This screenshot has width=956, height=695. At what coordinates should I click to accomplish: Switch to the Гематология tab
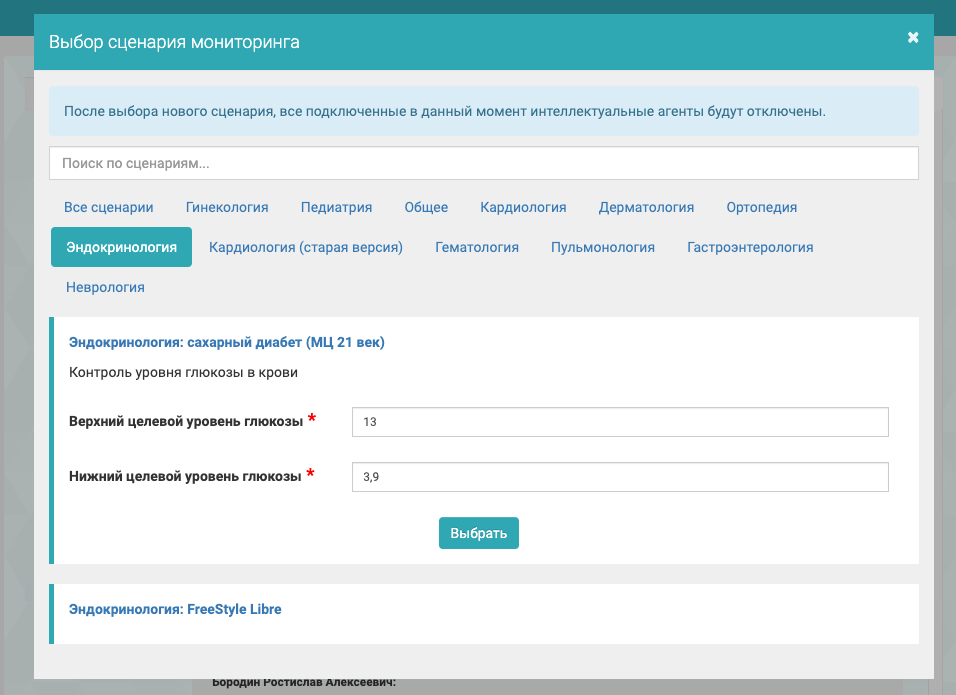click(477, 247)
